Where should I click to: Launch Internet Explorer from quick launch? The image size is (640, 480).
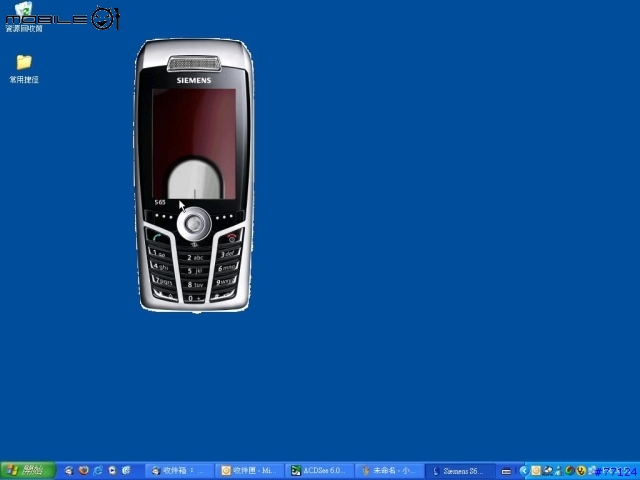coord(98,471)
